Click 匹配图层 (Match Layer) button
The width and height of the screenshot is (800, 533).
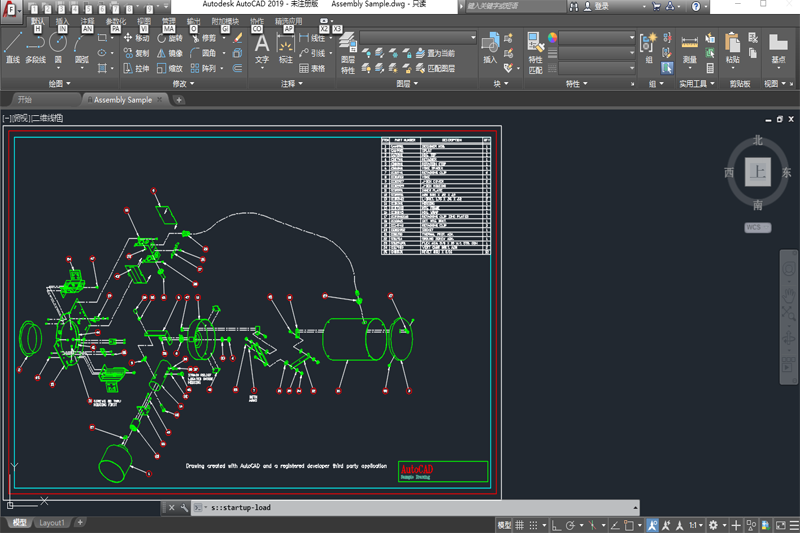tap(435, 68)
